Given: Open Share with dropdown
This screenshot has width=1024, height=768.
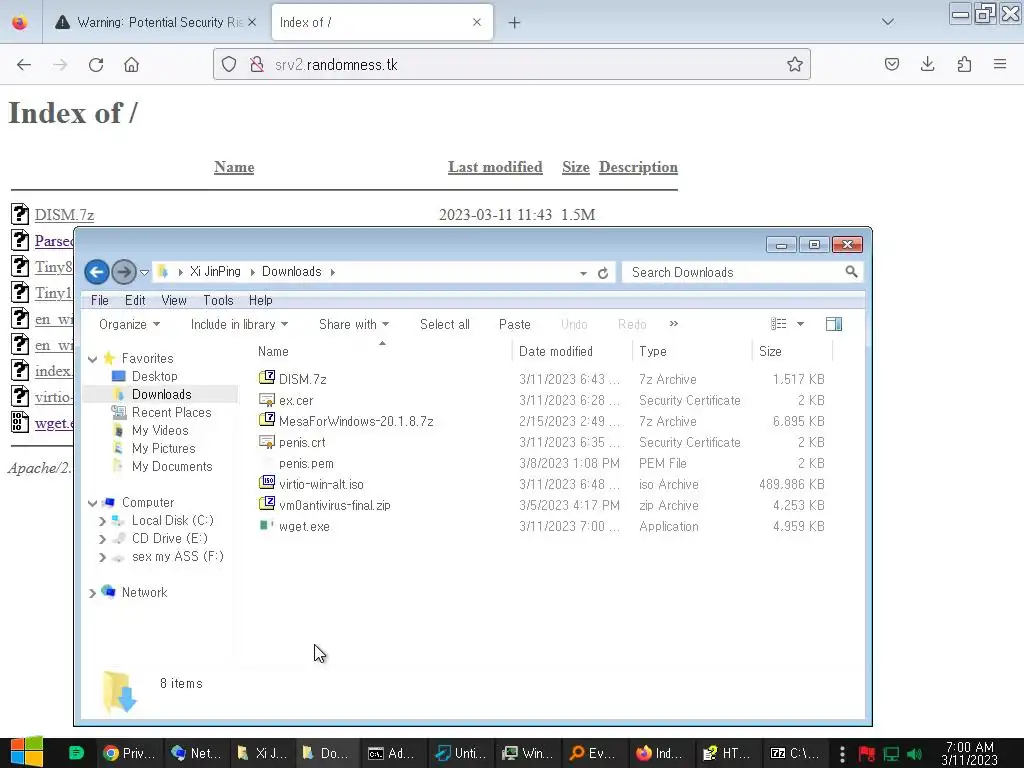Looking at the screenshot, I should (x=354, y=325).
